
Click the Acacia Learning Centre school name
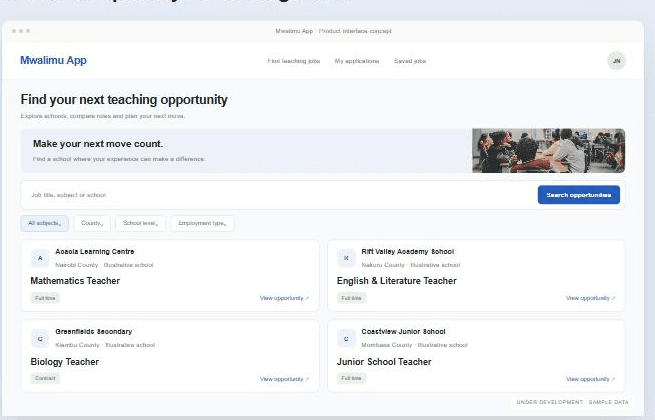click(x=95, y=252)
